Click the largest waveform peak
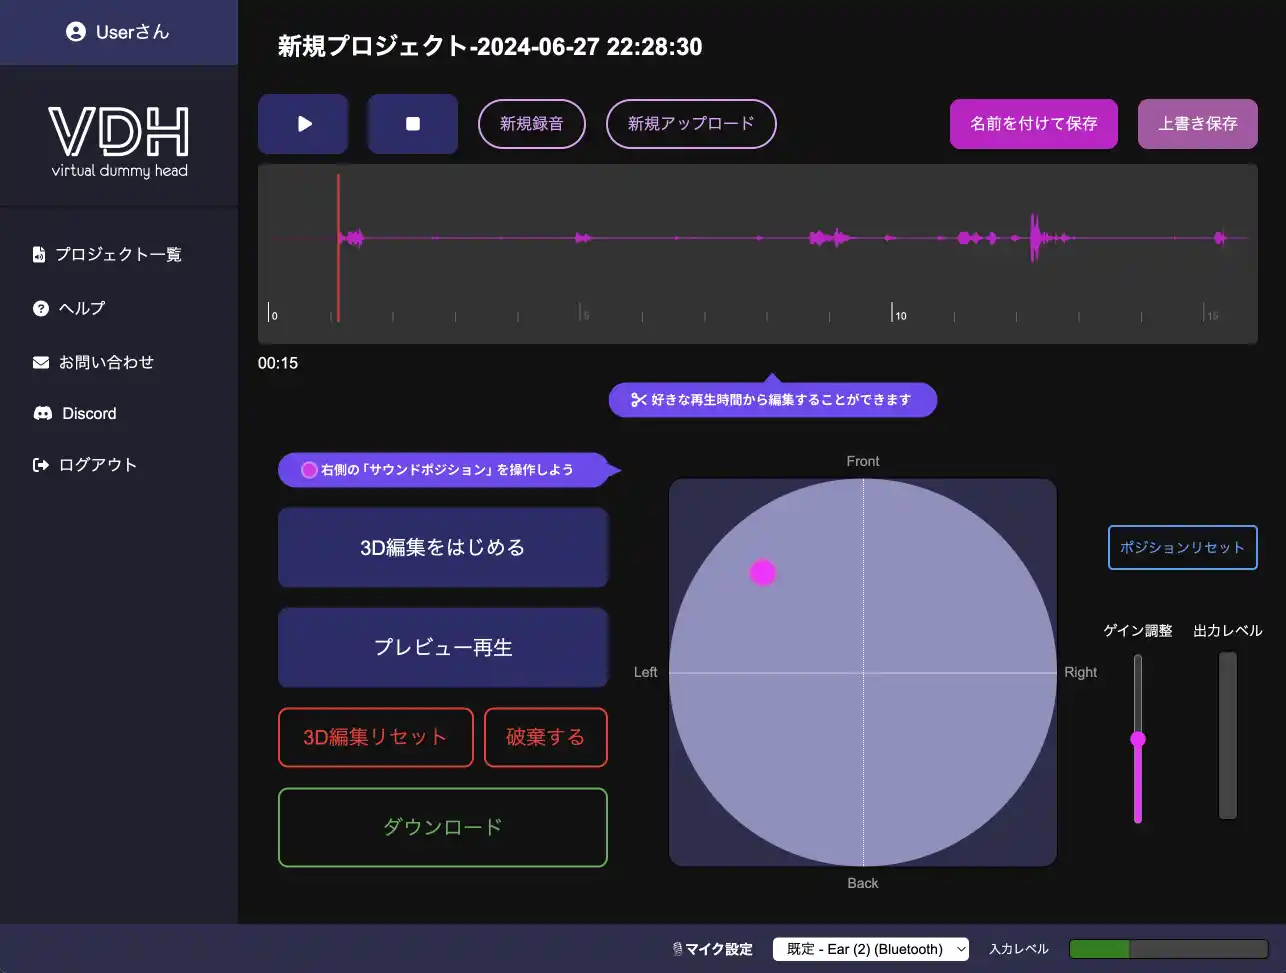This screenshot has height=973, width=1286. tap(1034, 237)
